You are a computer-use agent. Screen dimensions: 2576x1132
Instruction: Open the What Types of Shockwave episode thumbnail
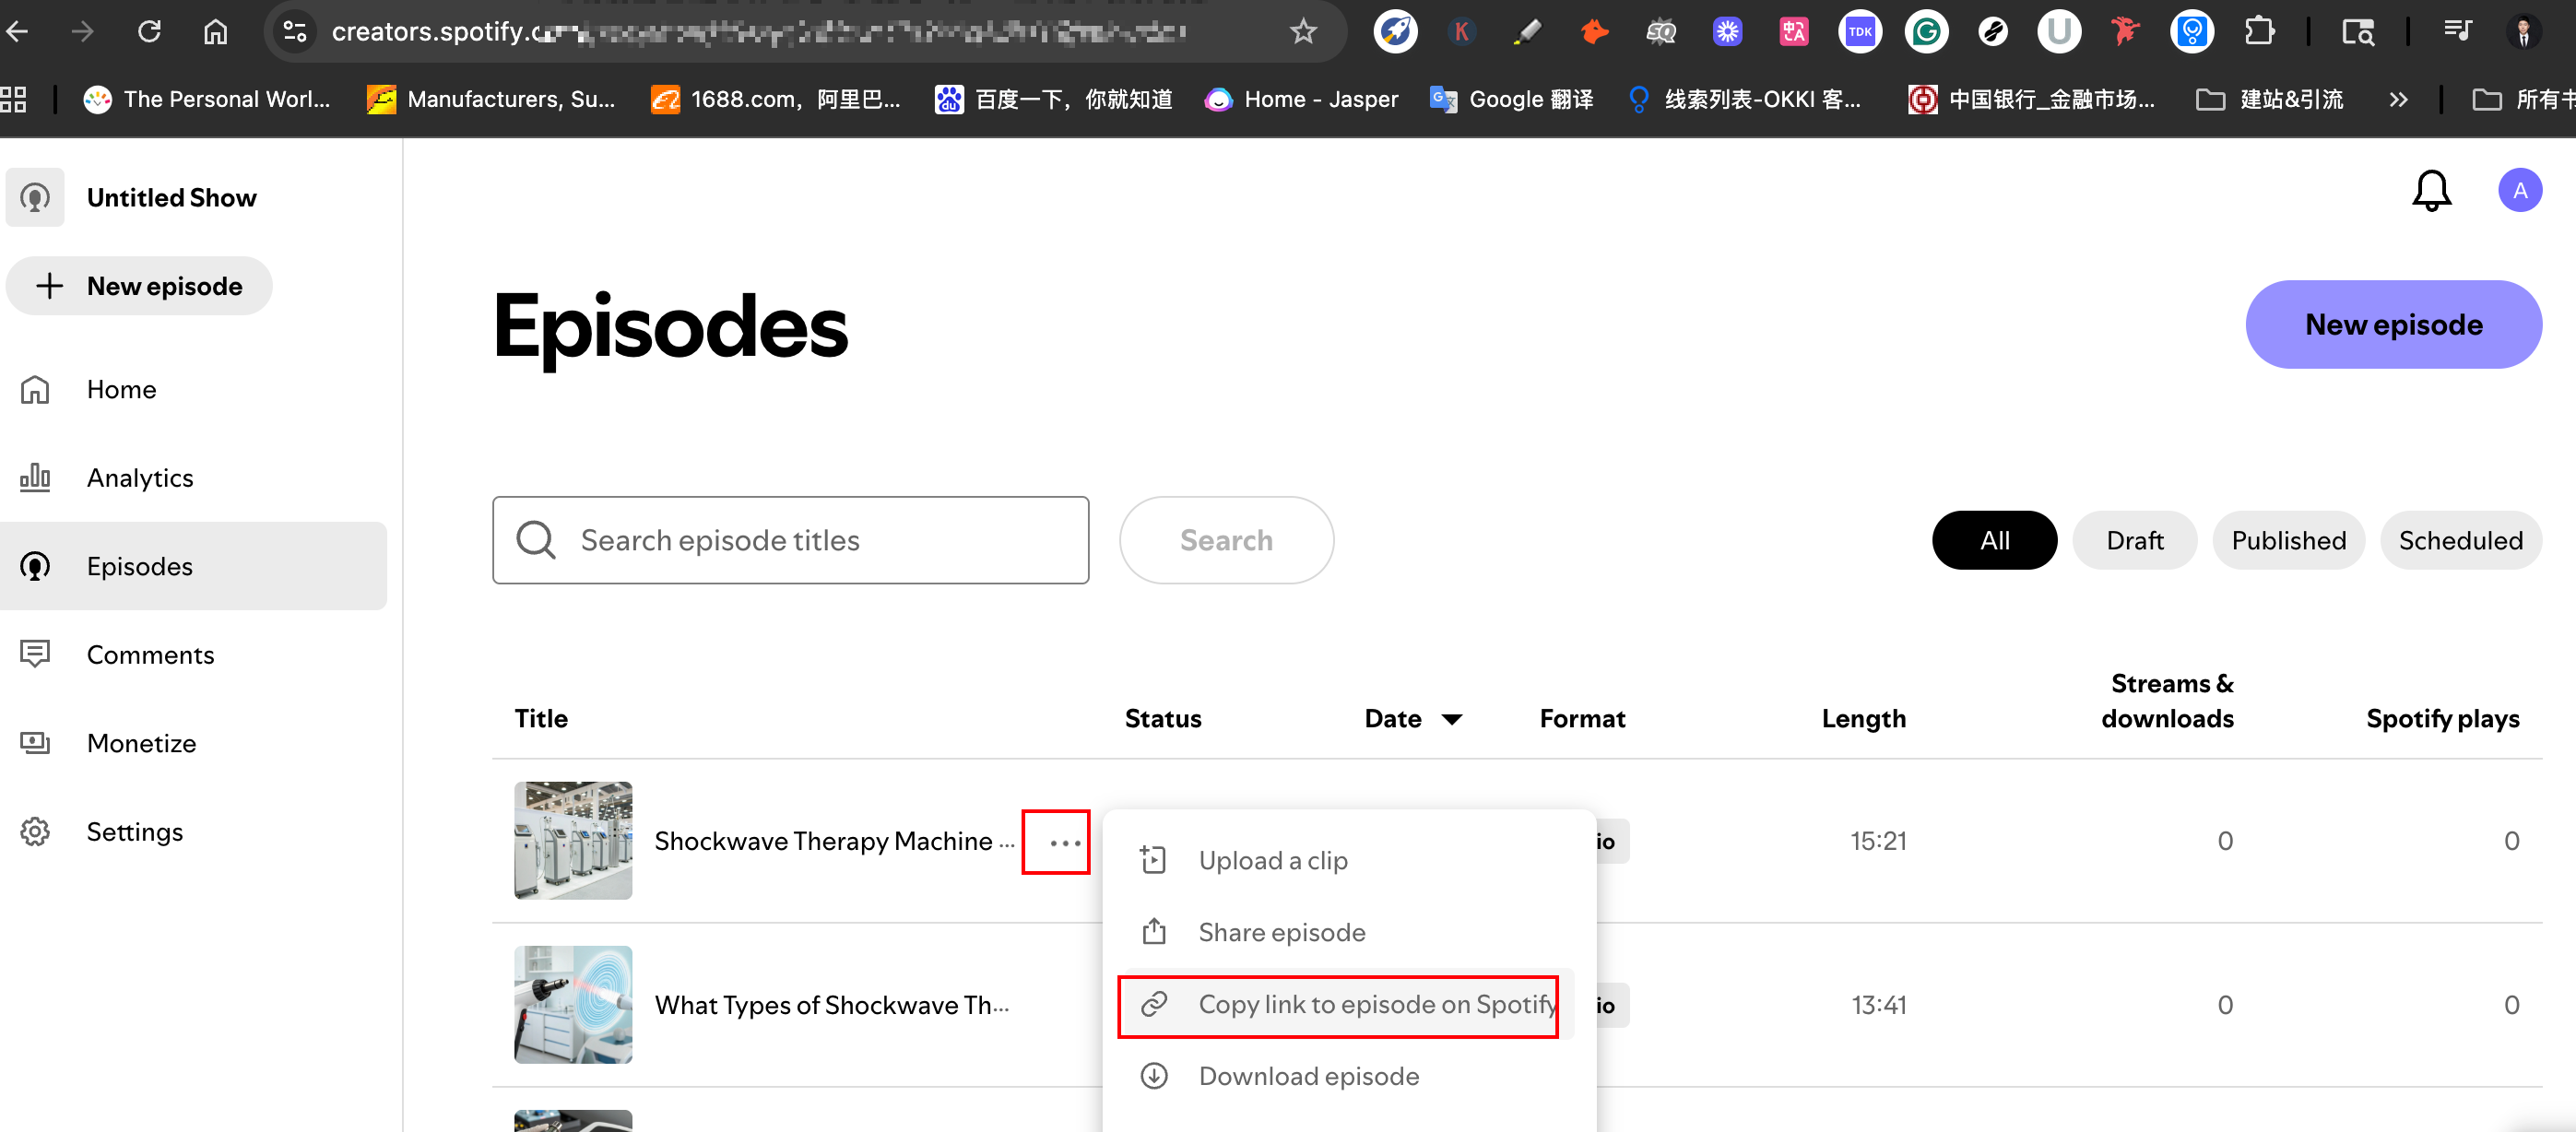click(573, 1004)
